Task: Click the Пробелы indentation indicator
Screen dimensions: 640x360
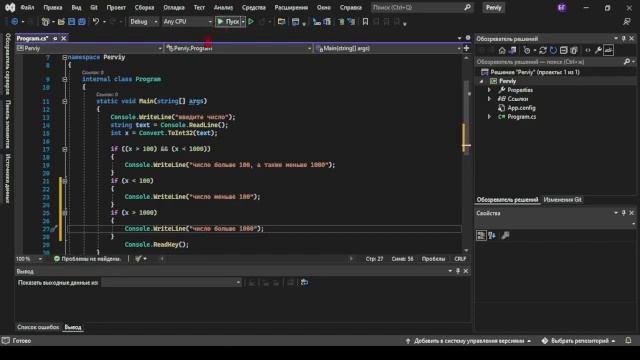Action: pos(433,259)
